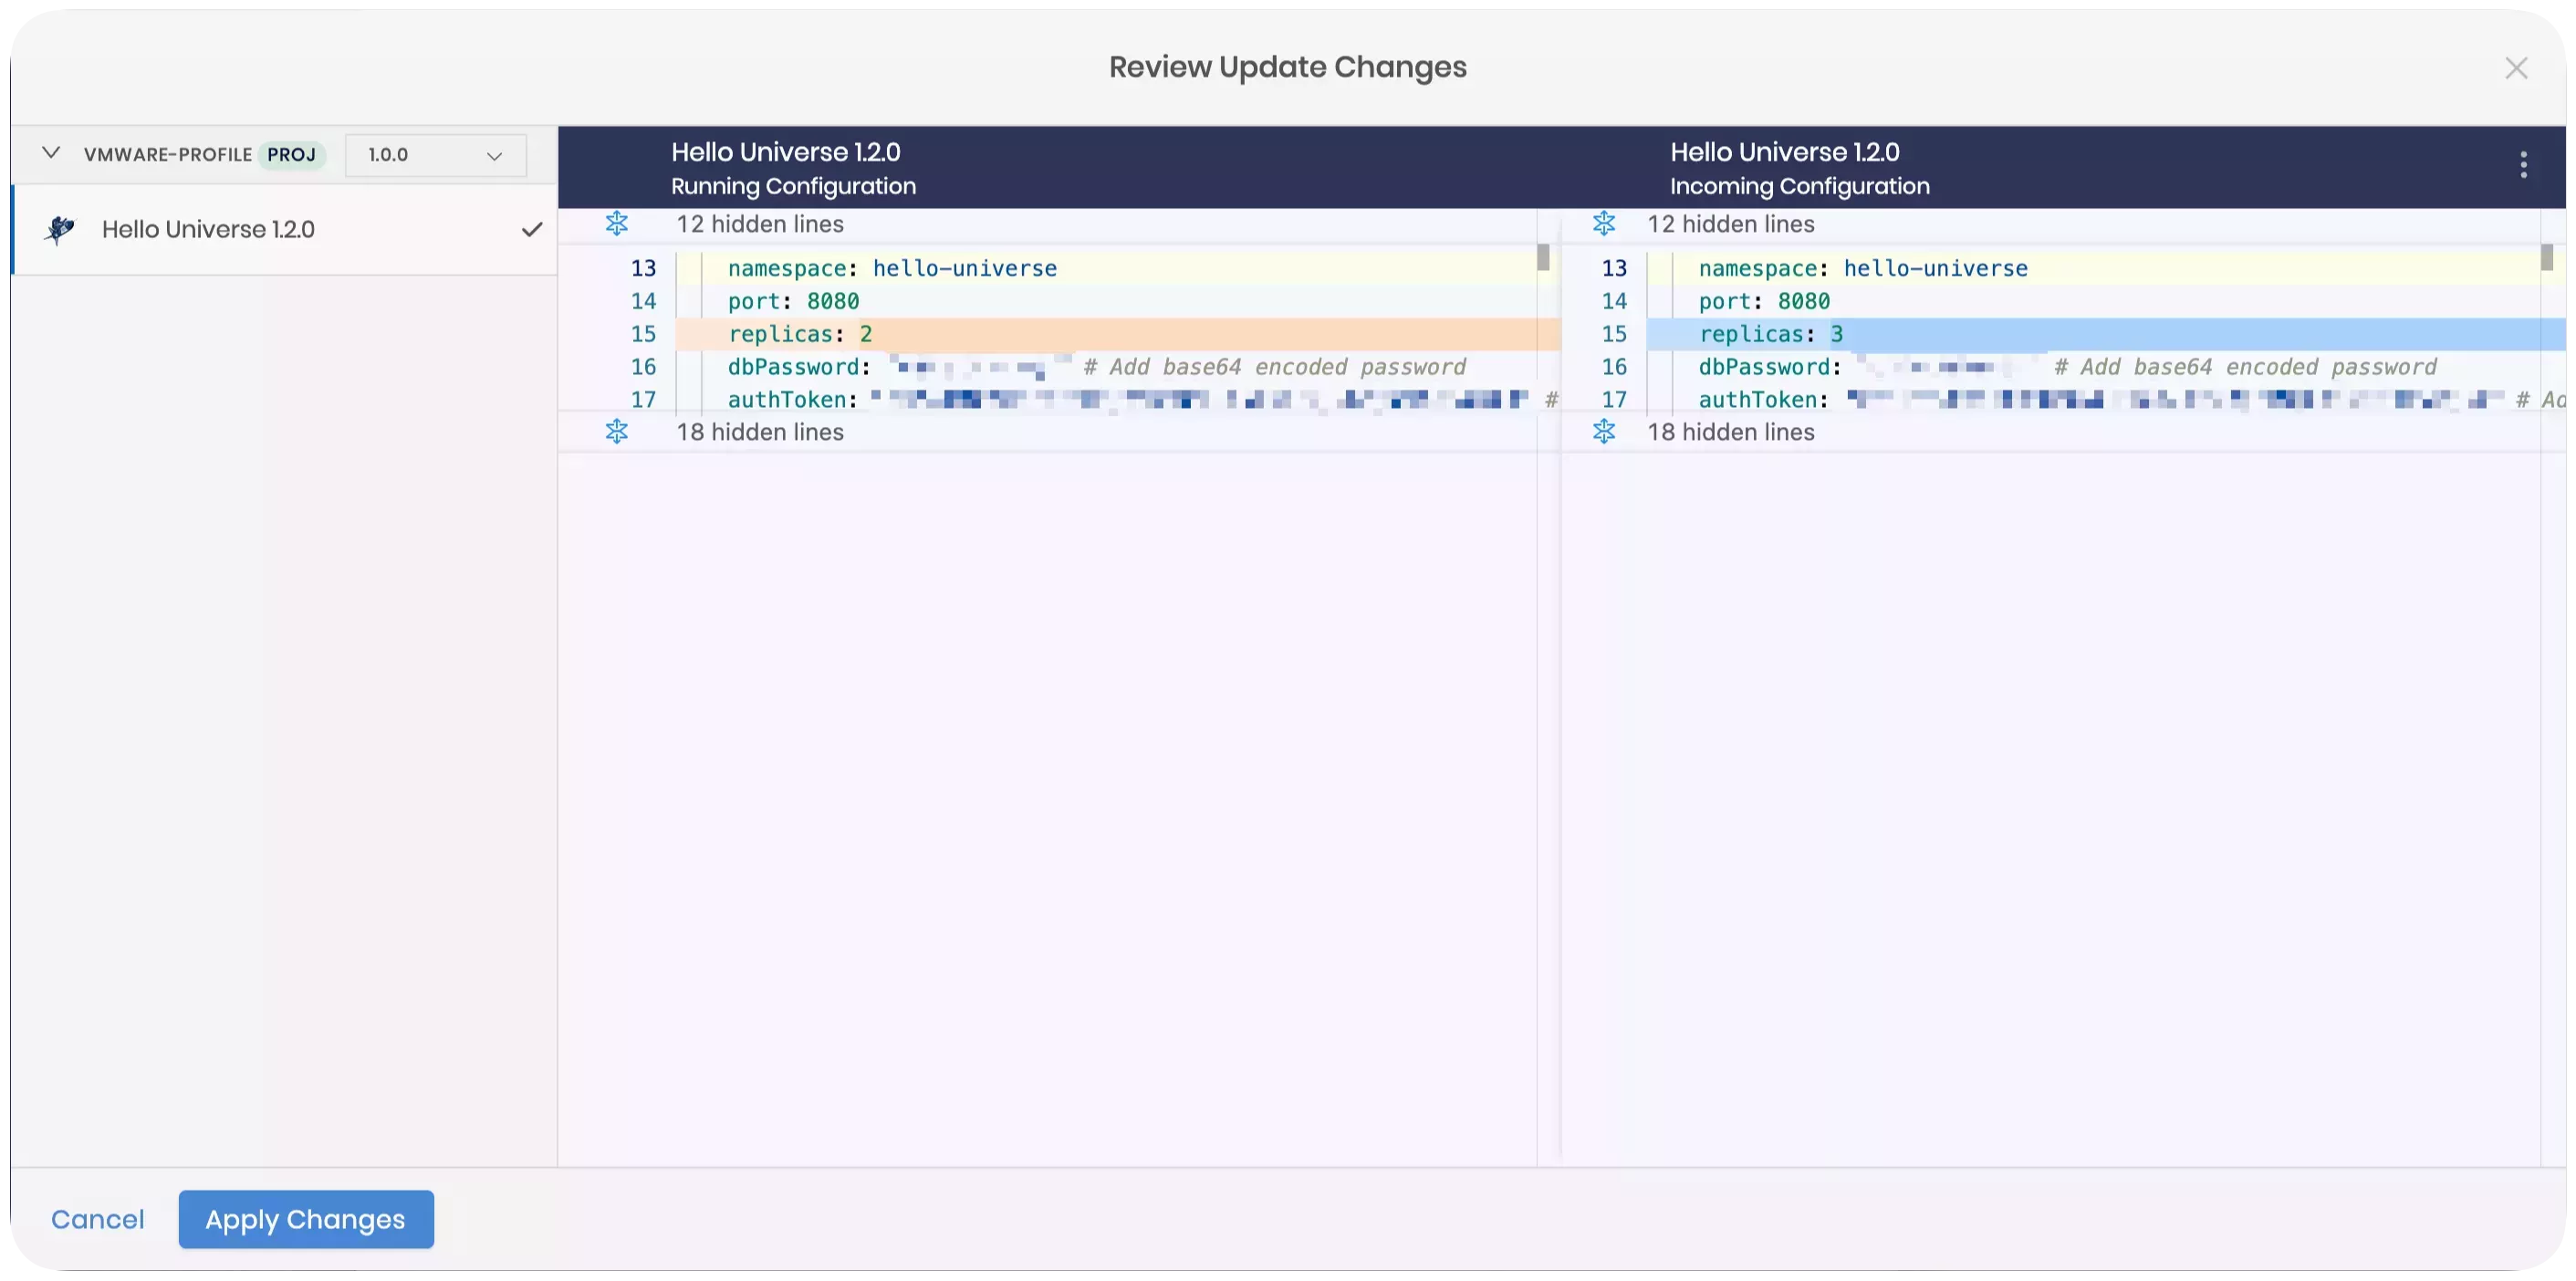Viewport: 2576px width, 1281px height.
Task: Open the diff pane kebab options menu
Action: (x=2522, y=164)
